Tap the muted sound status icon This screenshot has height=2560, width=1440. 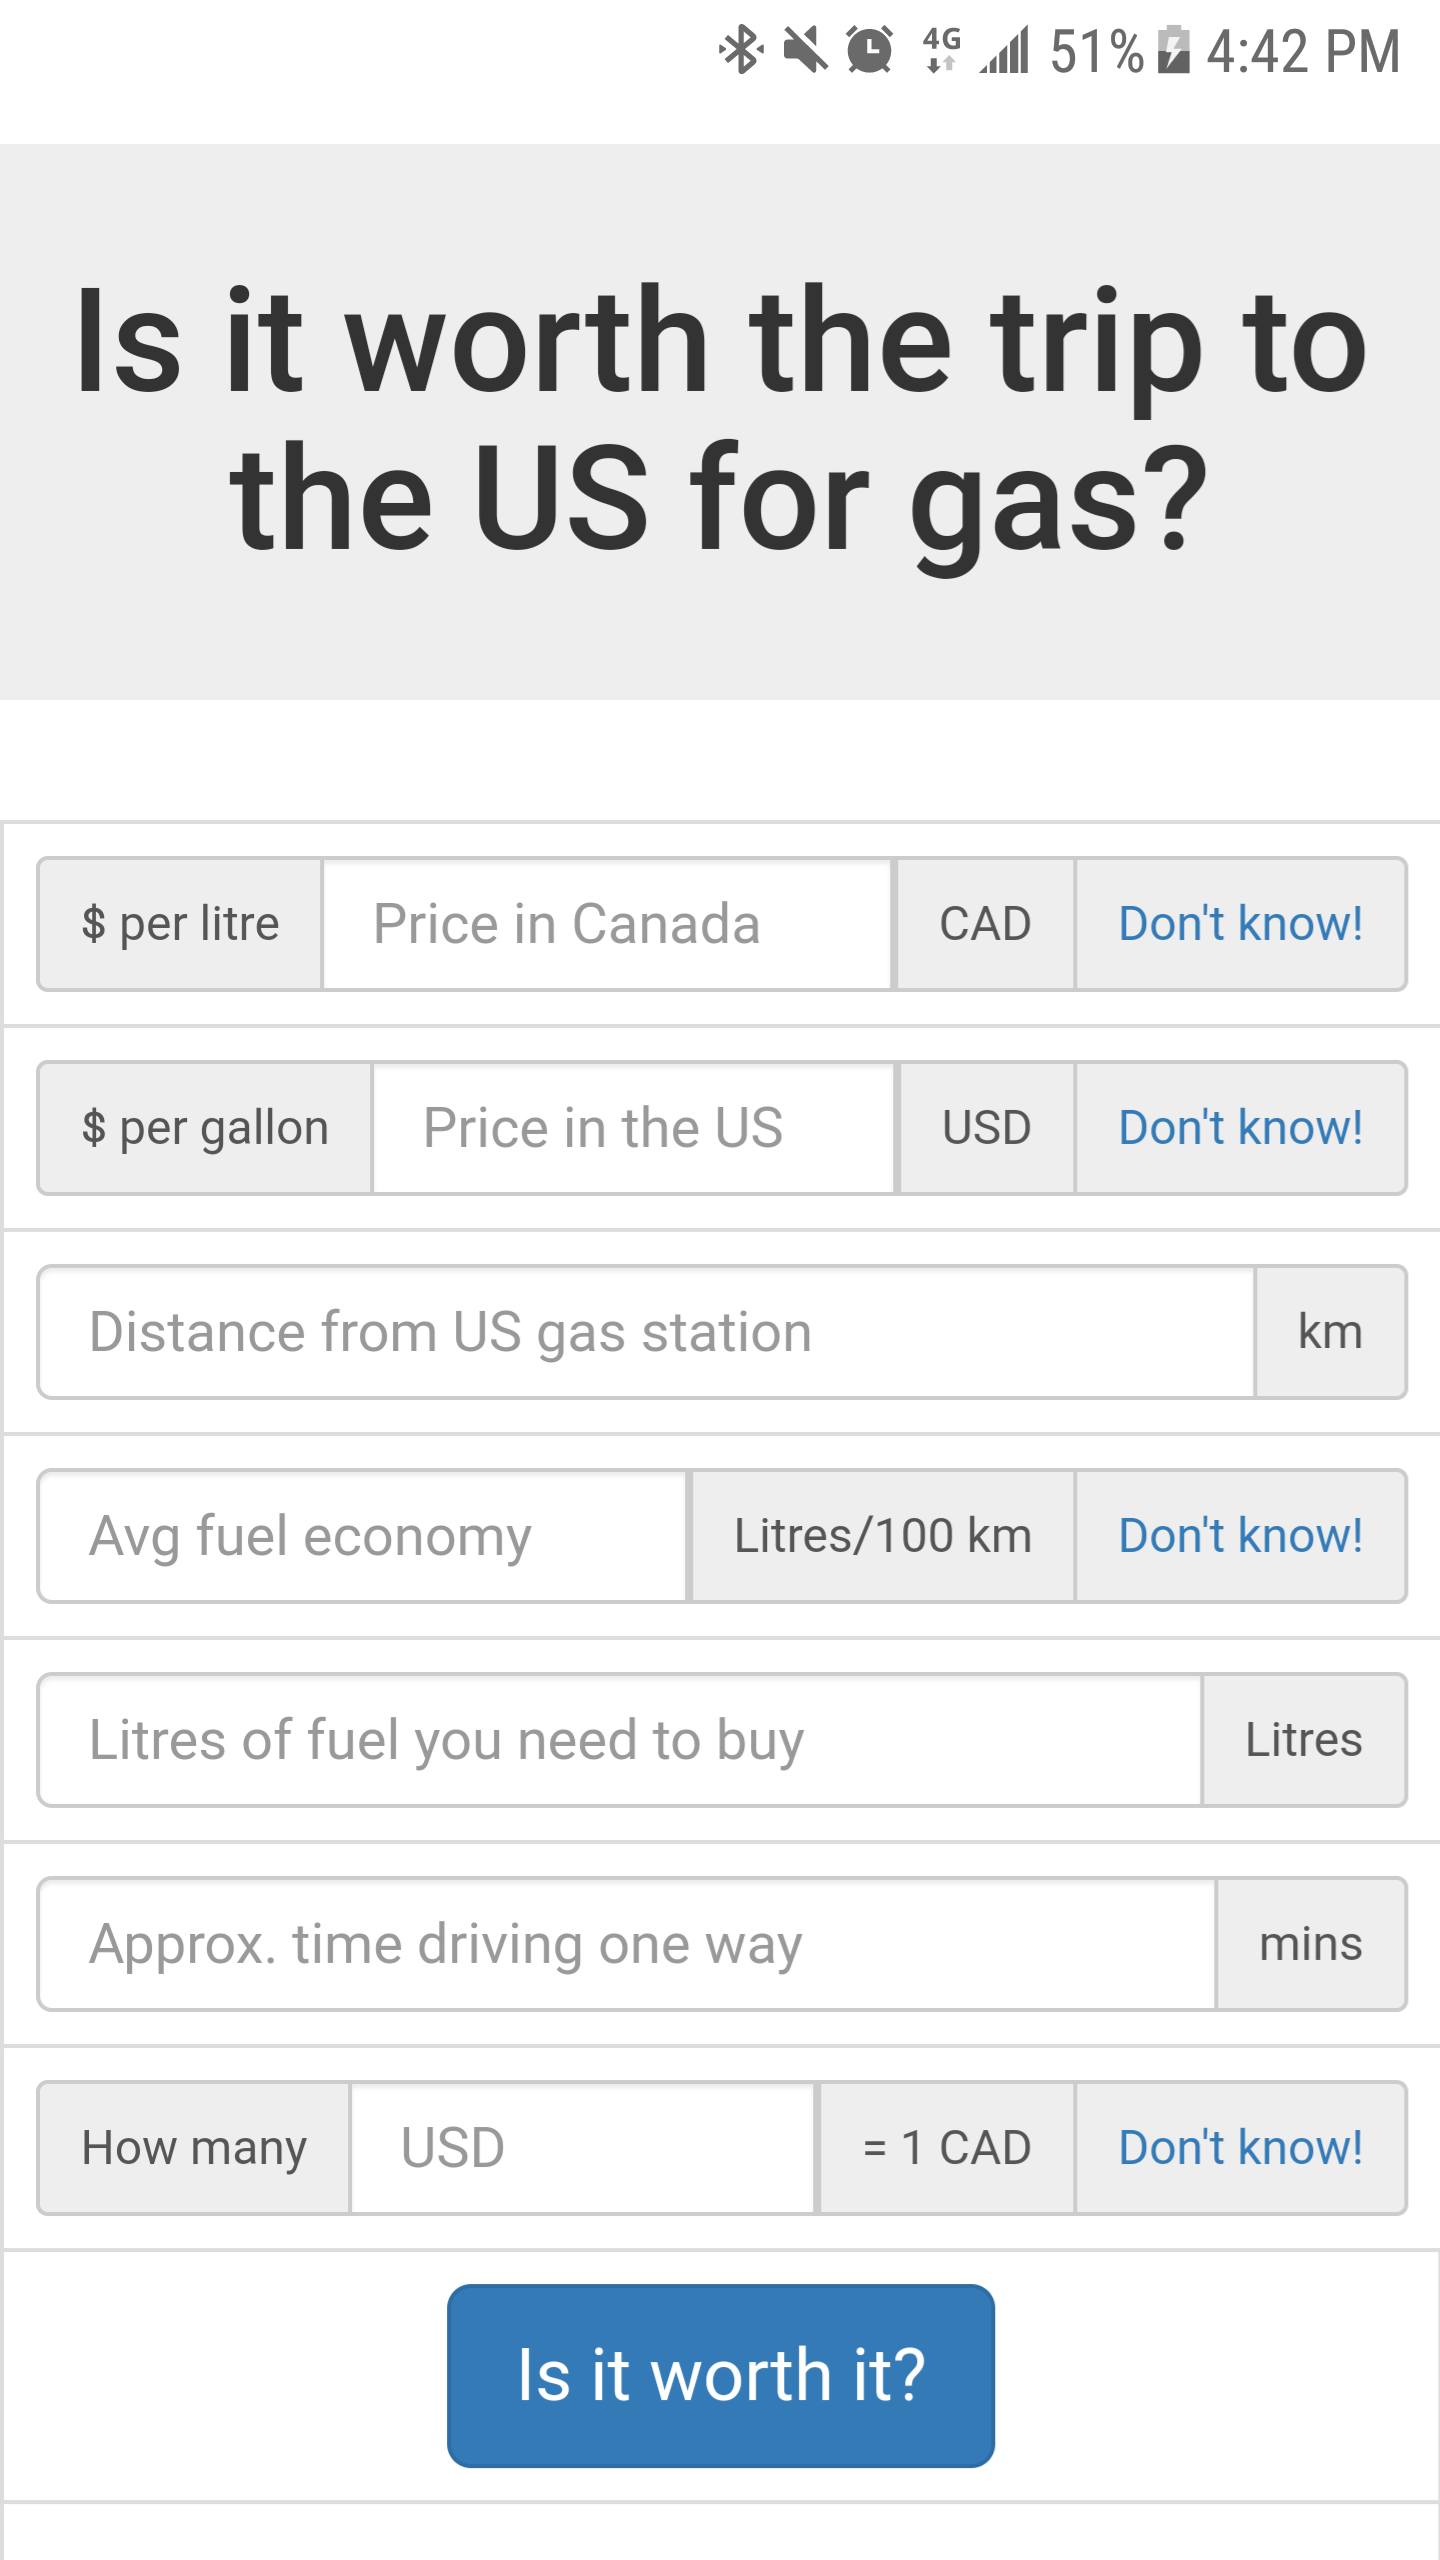(805, 50)
